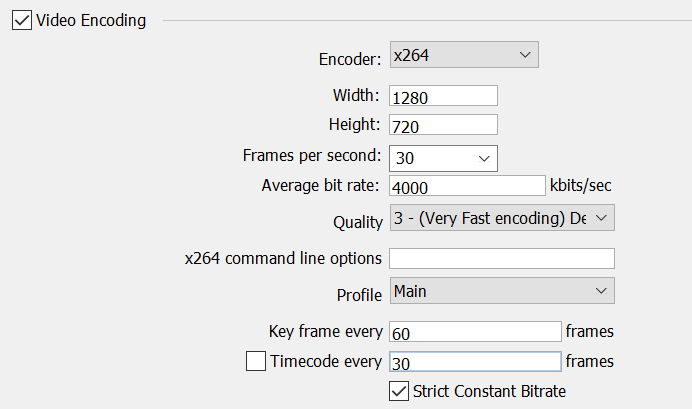Click into the Height field showing 720
The image size is (692, 409).
point(444,125)
